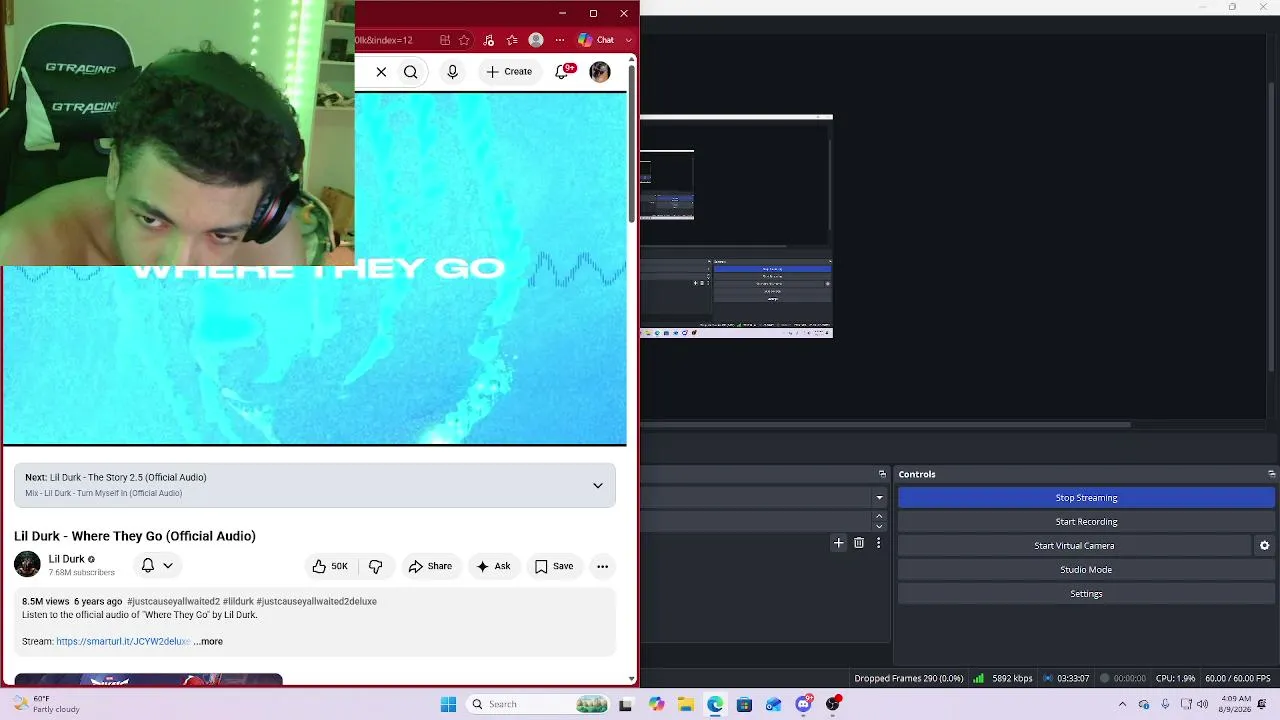The image size is (1280, 720).
Task: Open the smarturl stream link in description
Action: (x=123, y=641)
